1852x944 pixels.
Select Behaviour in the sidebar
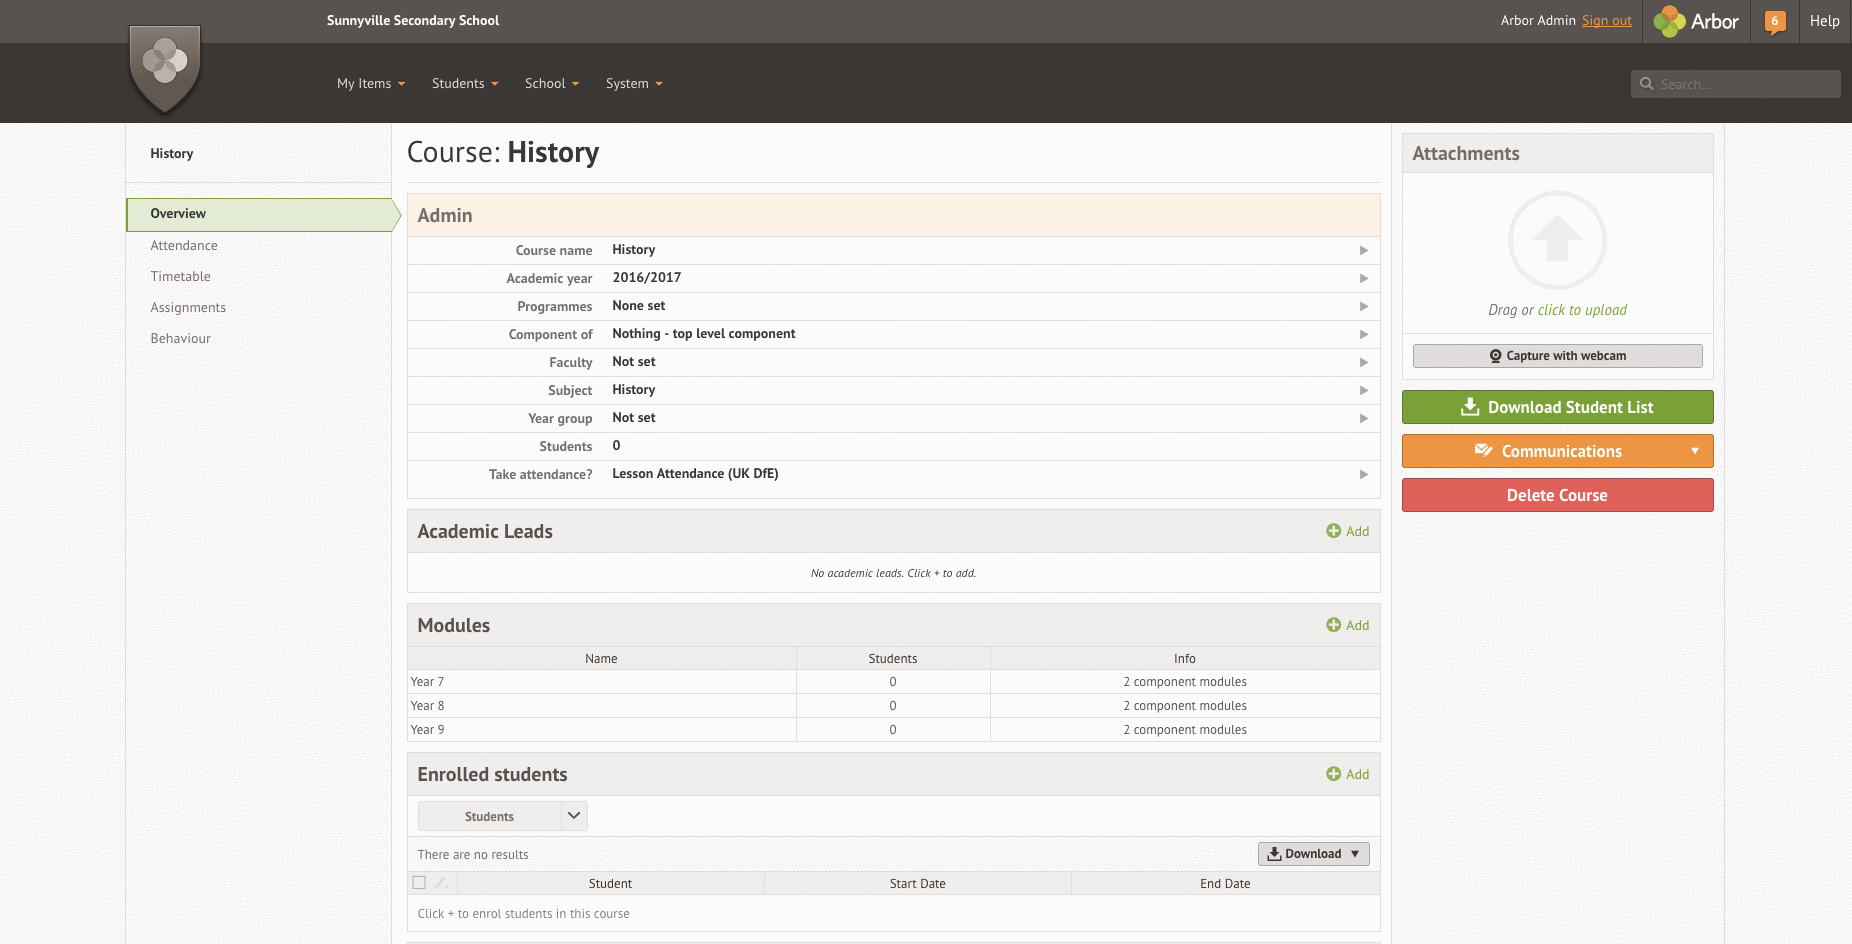tap(181, 339)
